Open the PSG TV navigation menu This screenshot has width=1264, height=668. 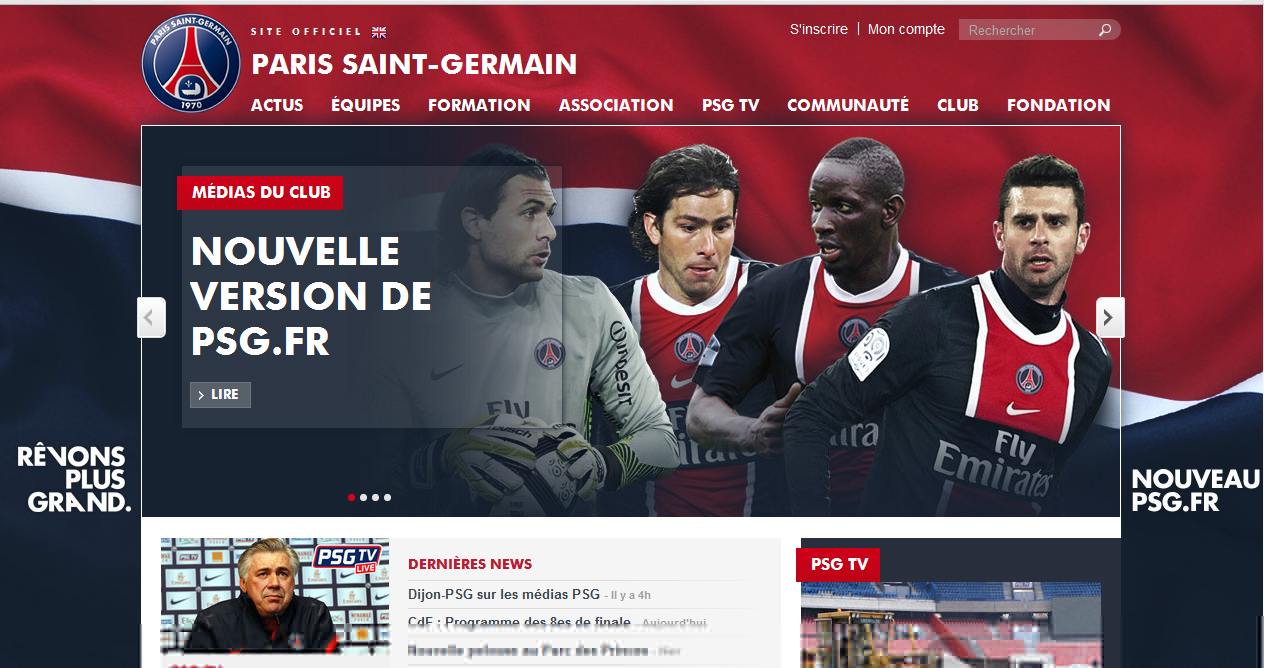731,105
